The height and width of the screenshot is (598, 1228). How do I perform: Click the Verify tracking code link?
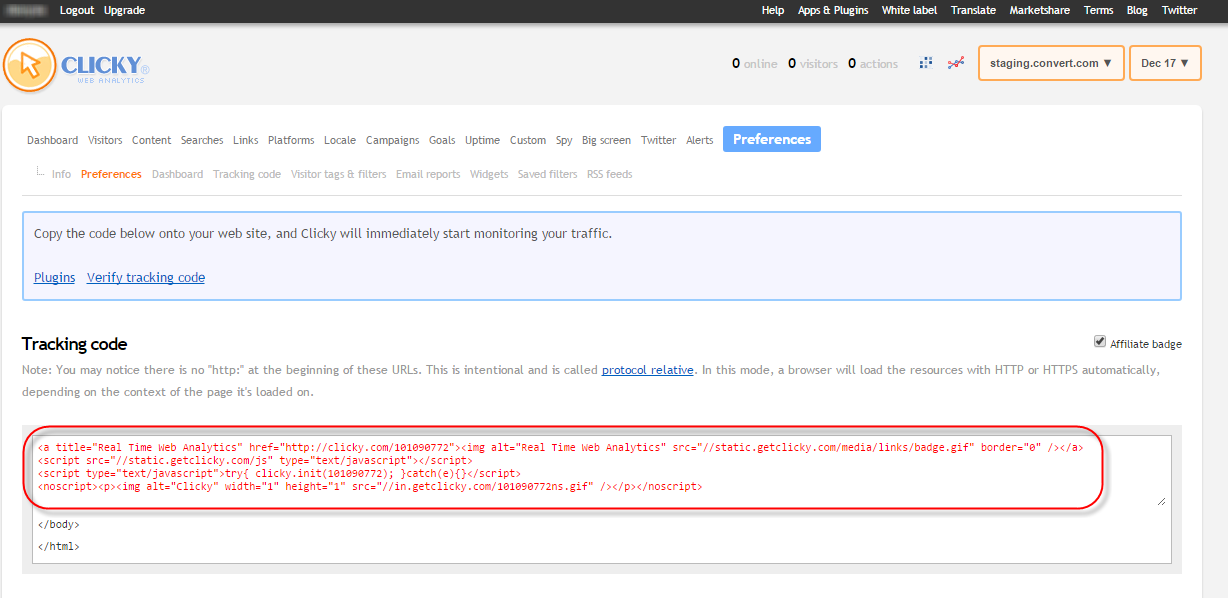(x=146, y=277)
